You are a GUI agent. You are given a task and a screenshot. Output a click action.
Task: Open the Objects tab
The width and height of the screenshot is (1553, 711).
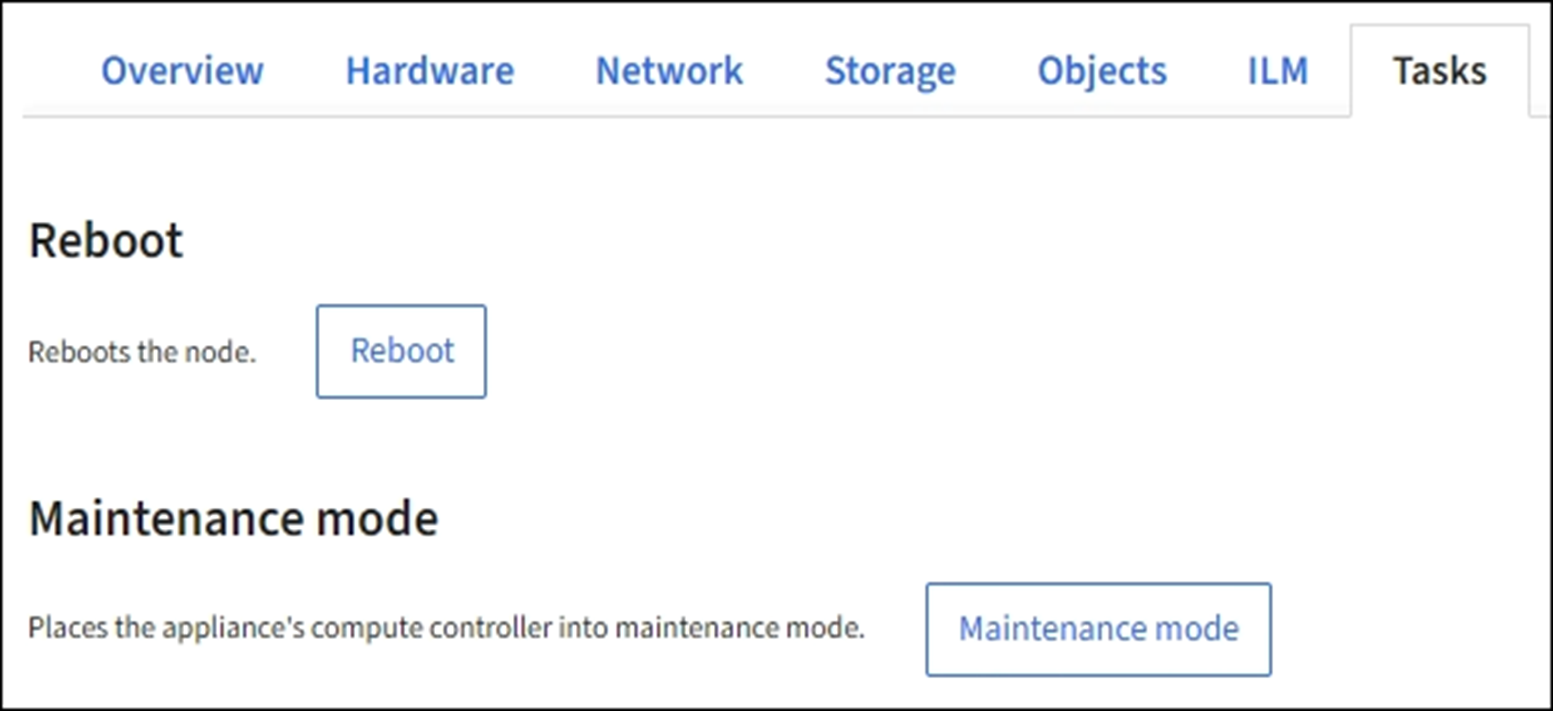[x=1101, y=71]
